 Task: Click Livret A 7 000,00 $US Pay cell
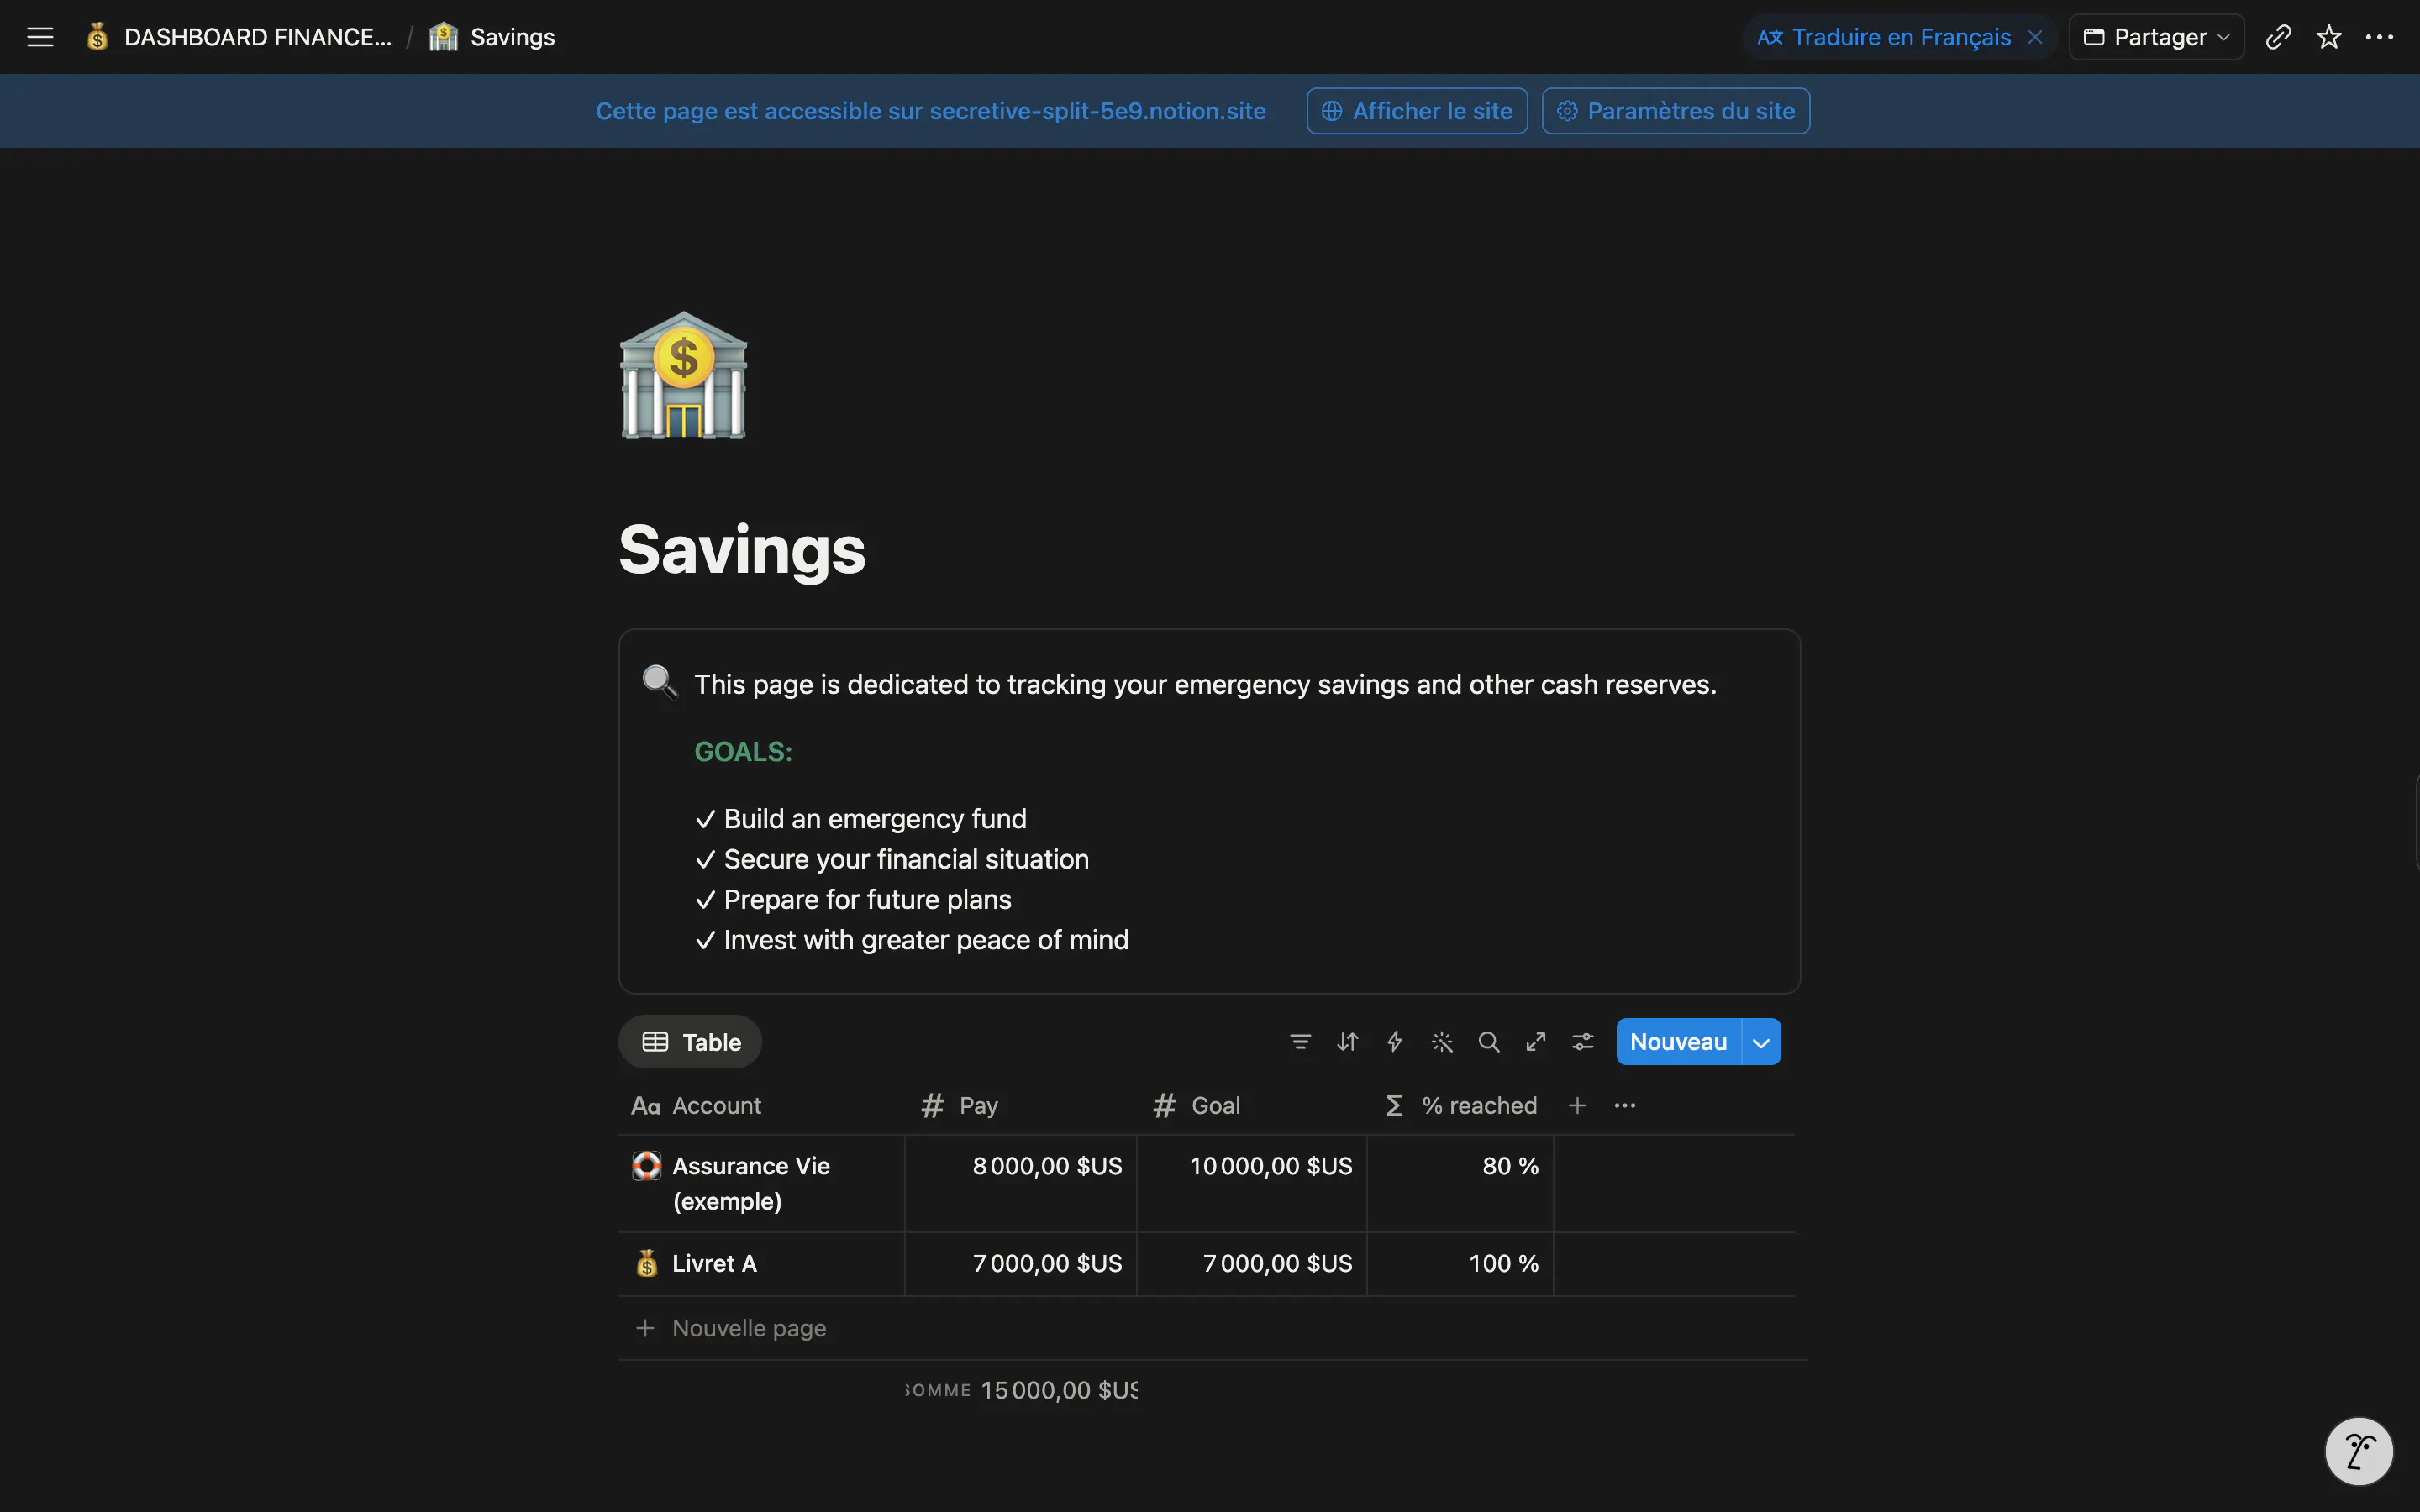pyautogui.click(x=1021, y=1264)
